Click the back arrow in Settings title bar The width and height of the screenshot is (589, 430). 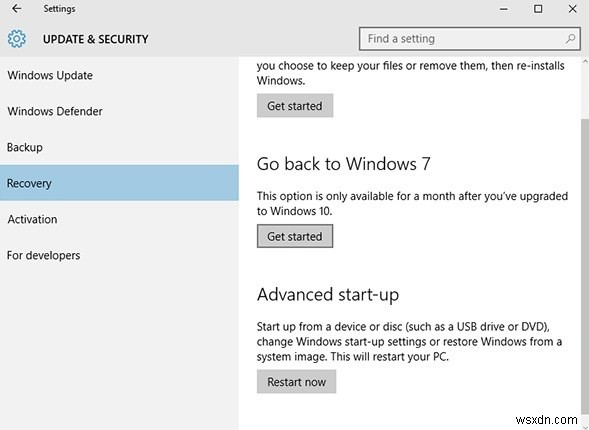coord(17,9)
